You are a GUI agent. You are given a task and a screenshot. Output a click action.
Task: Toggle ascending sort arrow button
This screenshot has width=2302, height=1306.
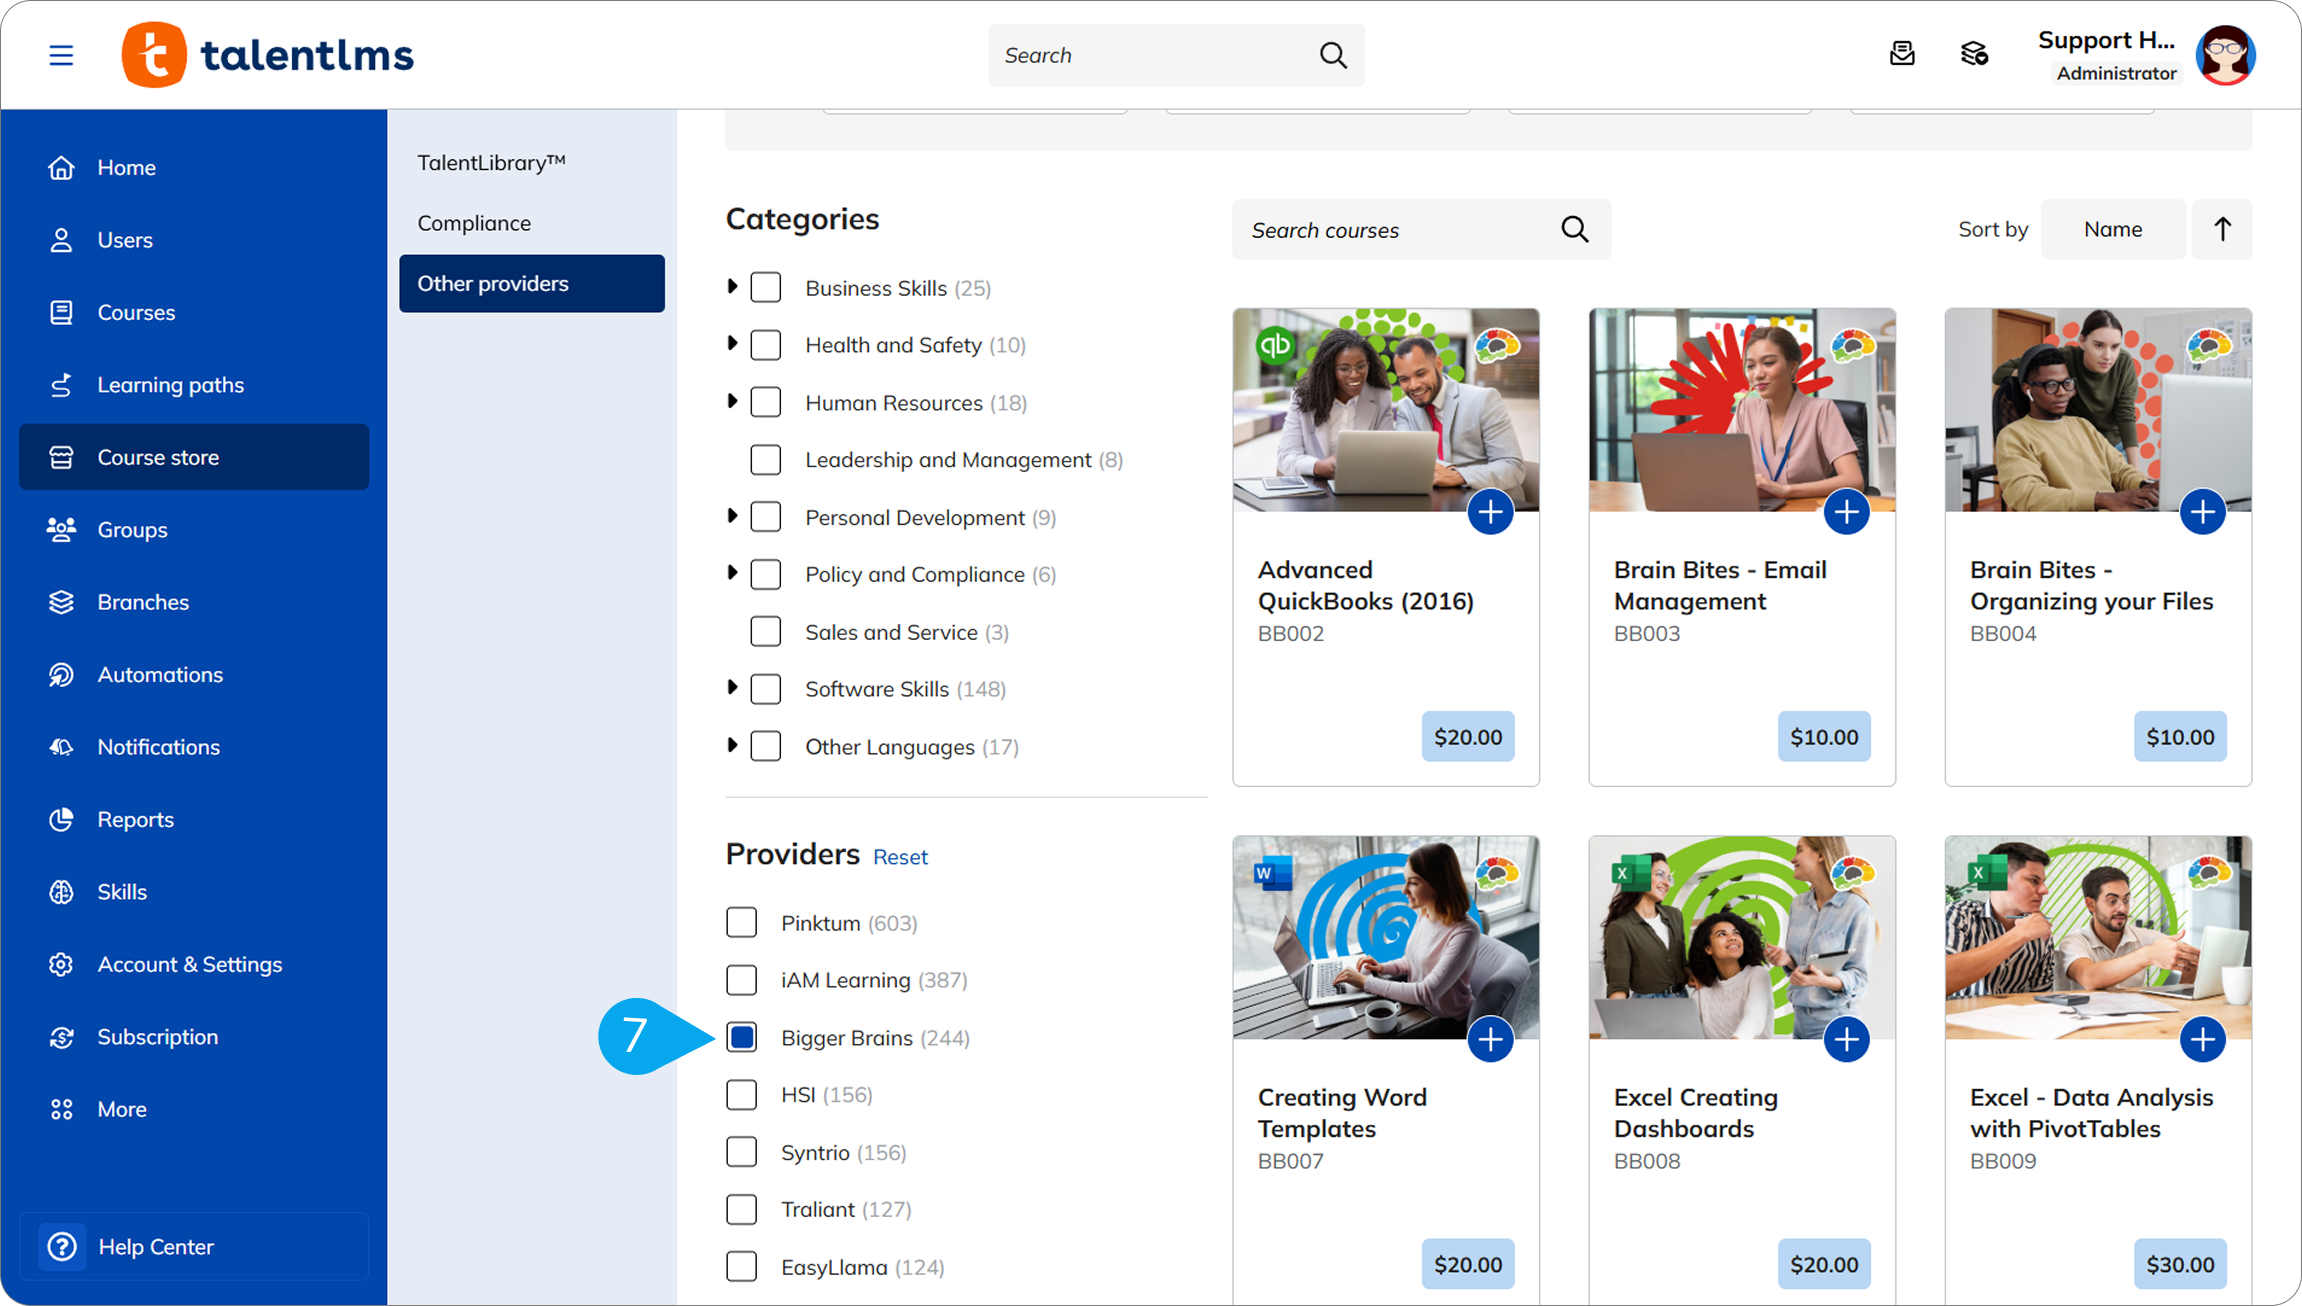click(x=2222, y=230)
